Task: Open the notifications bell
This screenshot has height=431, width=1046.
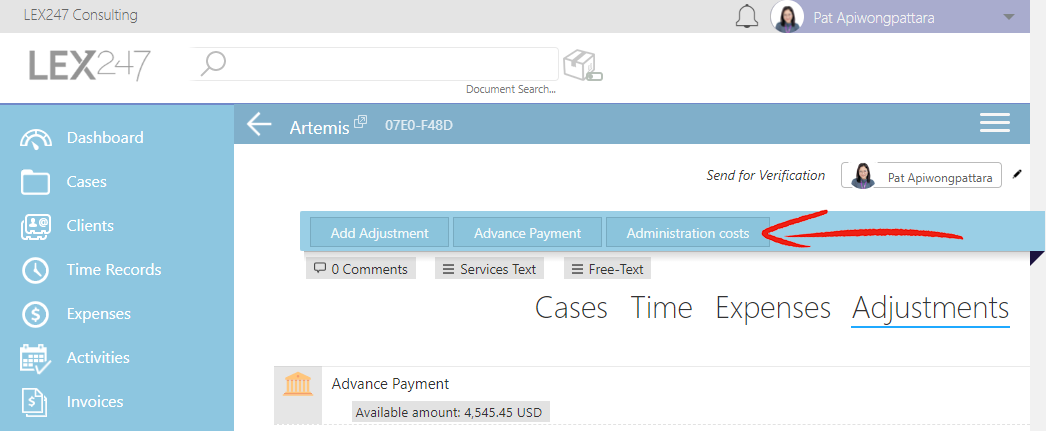Action: (x=747, y=16)
